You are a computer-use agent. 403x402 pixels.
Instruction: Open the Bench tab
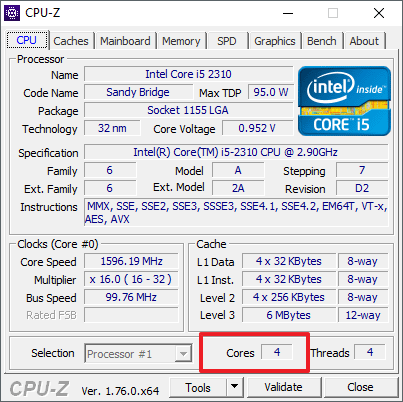pos(322,41)
